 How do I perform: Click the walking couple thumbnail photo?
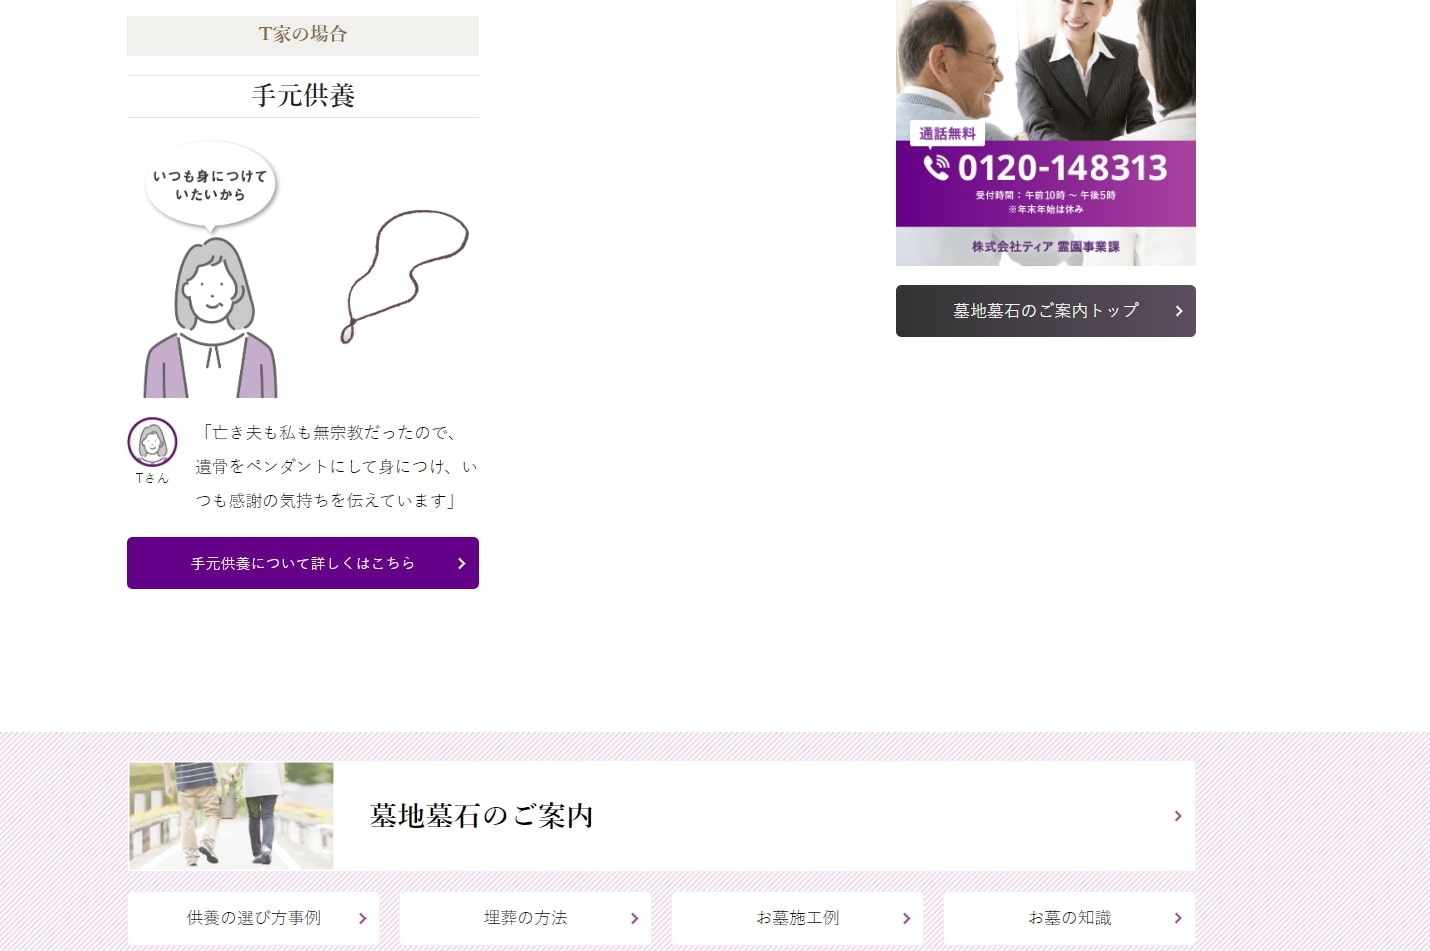pos(231,815)
